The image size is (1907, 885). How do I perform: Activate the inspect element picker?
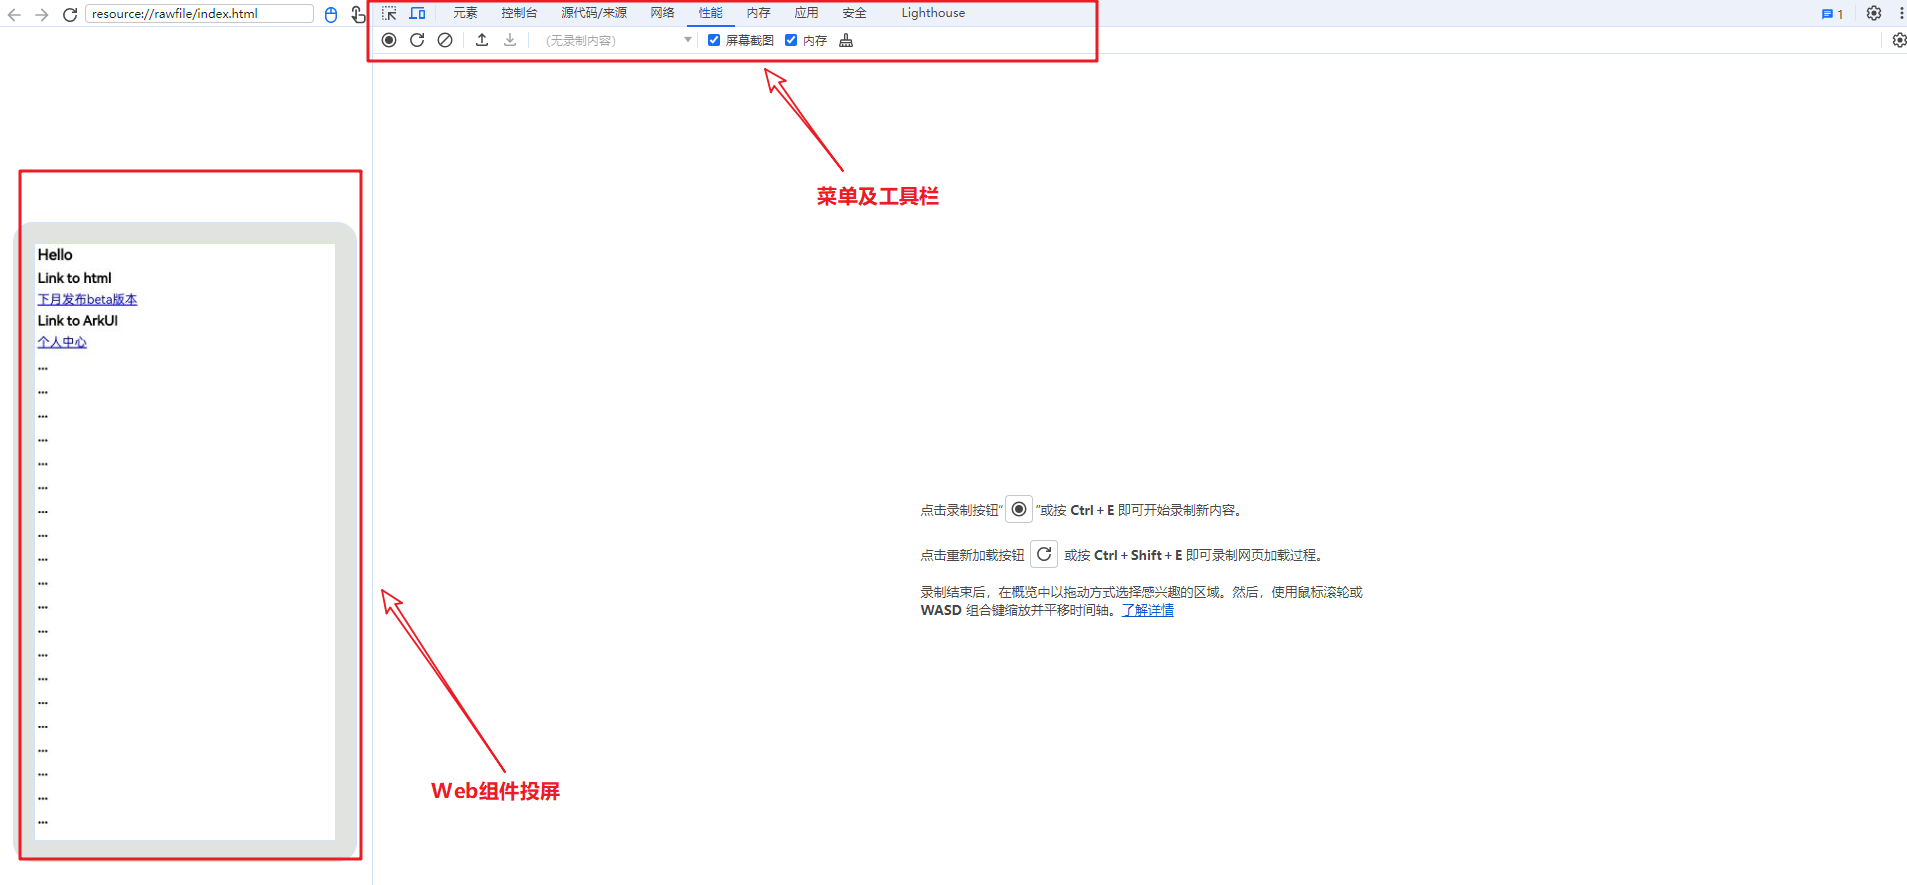pyautogui.click(x=389, y=13)
